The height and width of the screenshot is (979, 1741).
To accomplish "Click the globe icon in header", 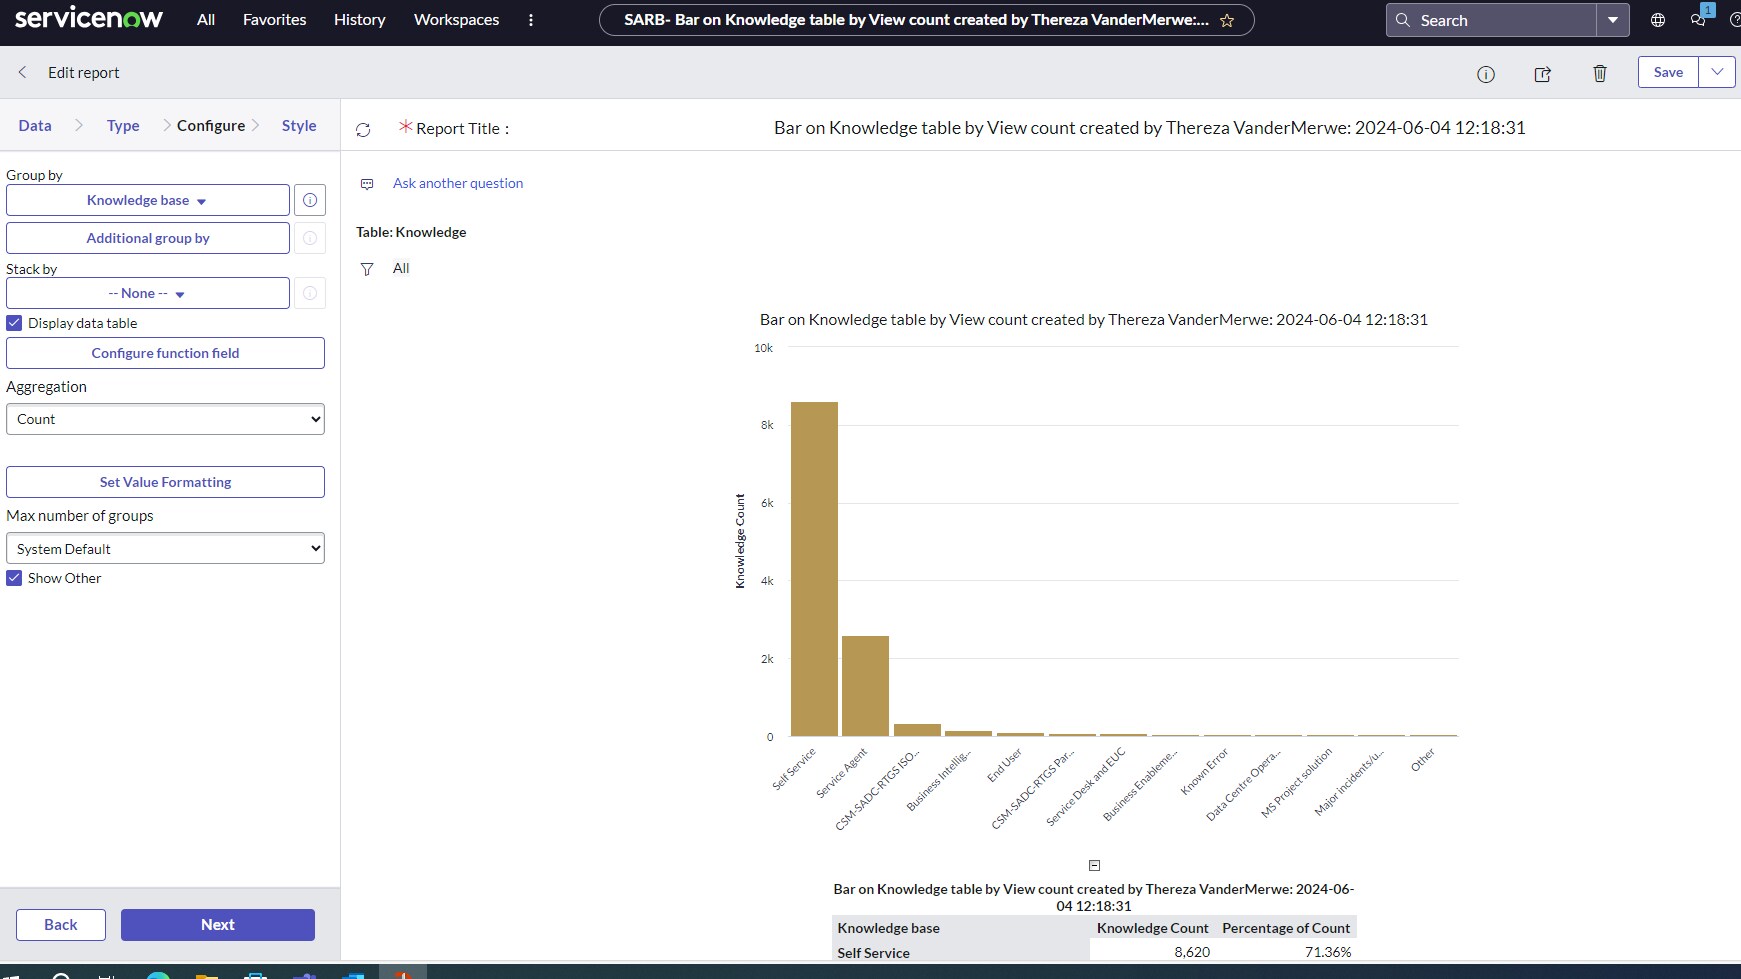I will 1658,20.
